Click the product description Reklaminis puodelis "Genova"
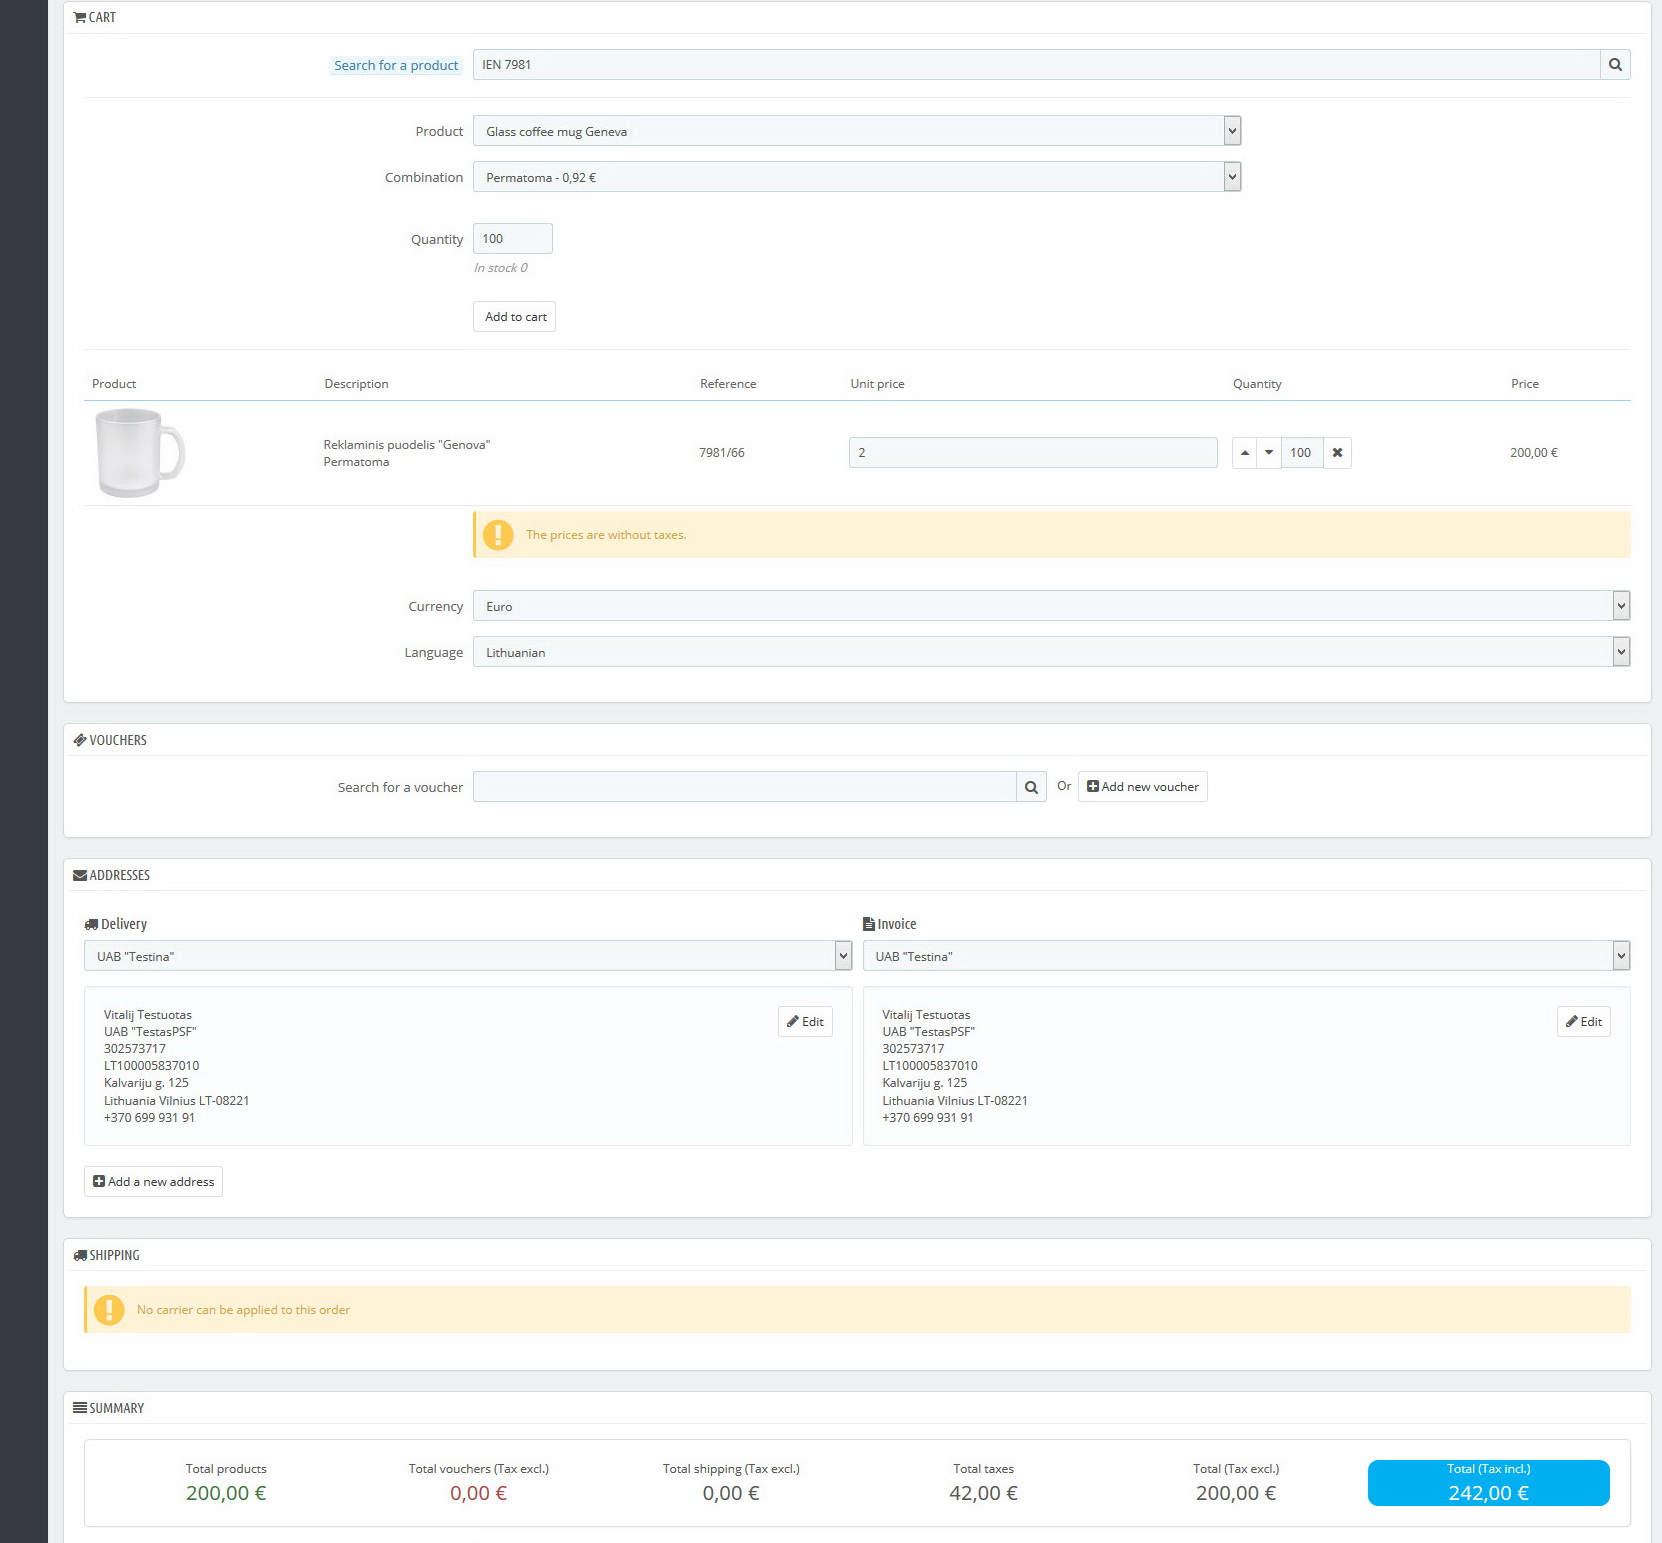The image size is (1662, 1543). (407, 445)
